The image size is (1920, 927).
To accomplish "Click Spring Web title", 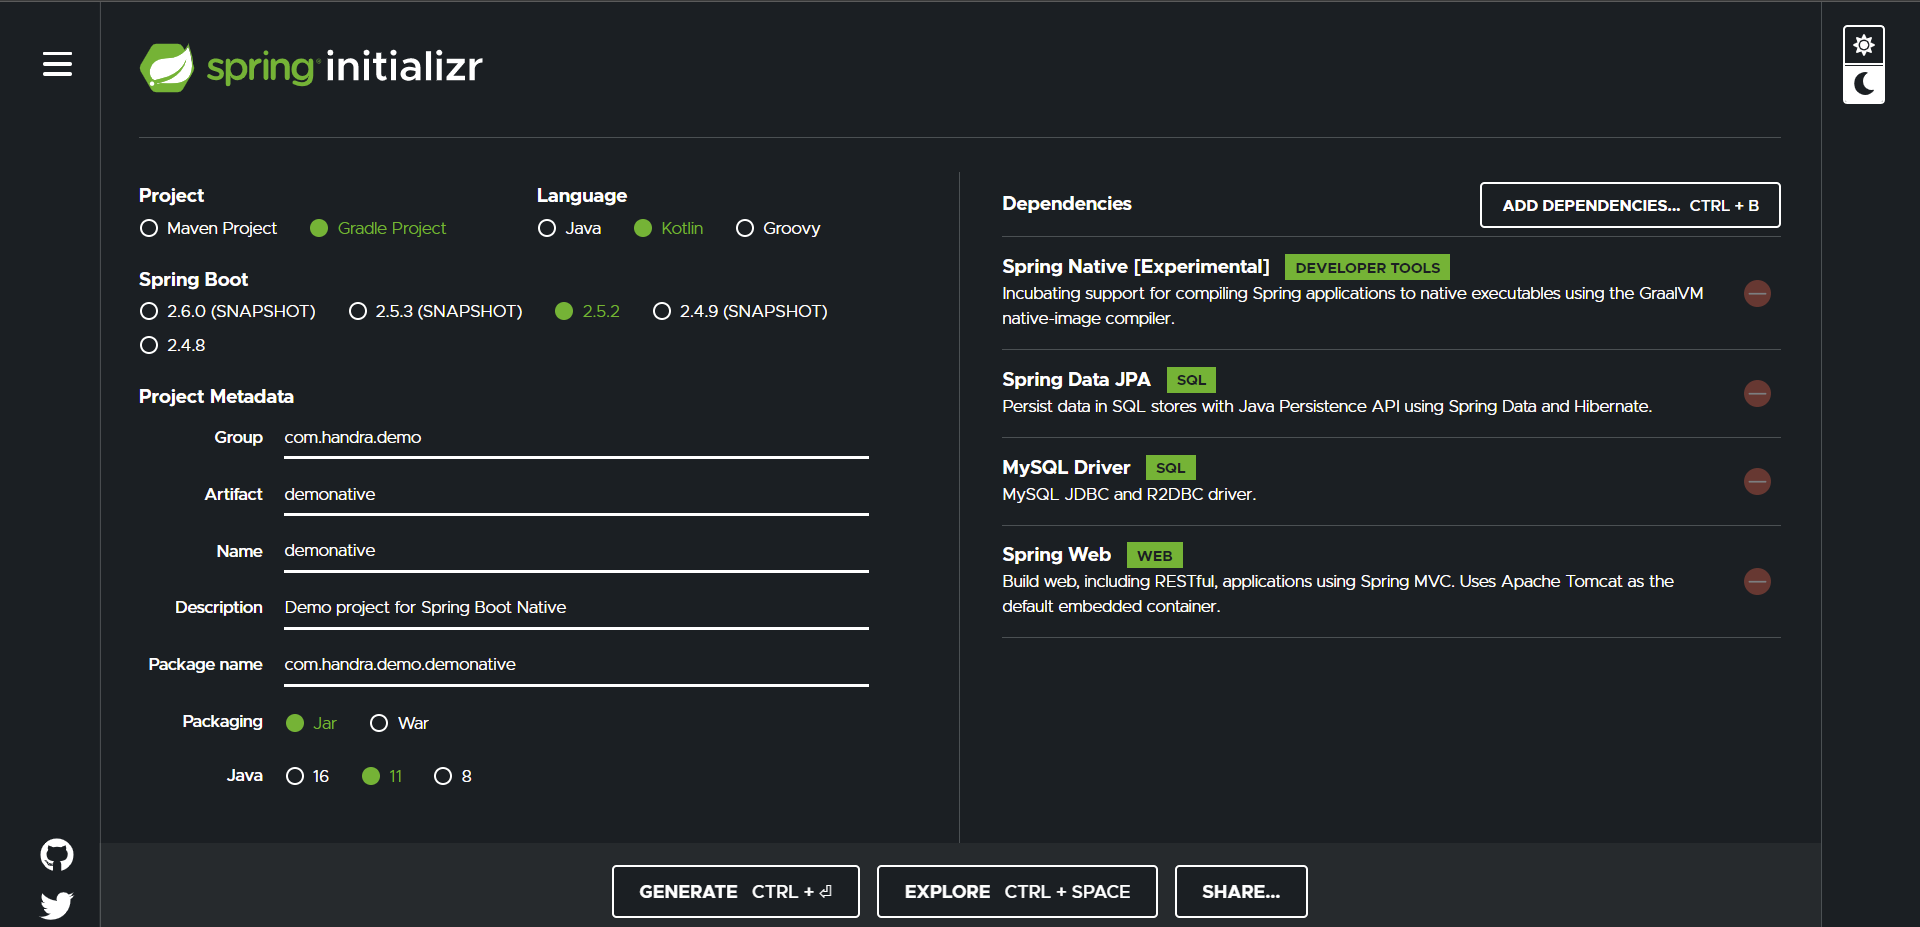I will [x=1056, y=554].
